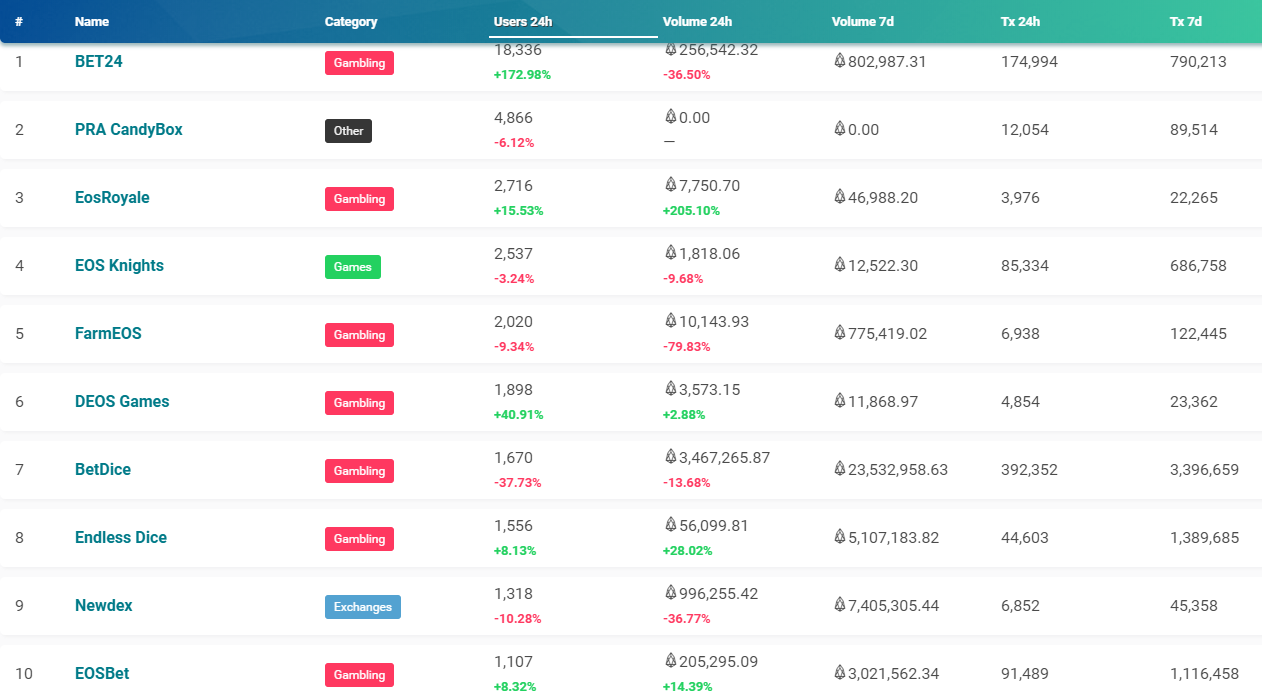The height and width of the screenshot is (692, 1262).
Task: Click Gambling tag in BET24 row
Action: coord(359,63)
